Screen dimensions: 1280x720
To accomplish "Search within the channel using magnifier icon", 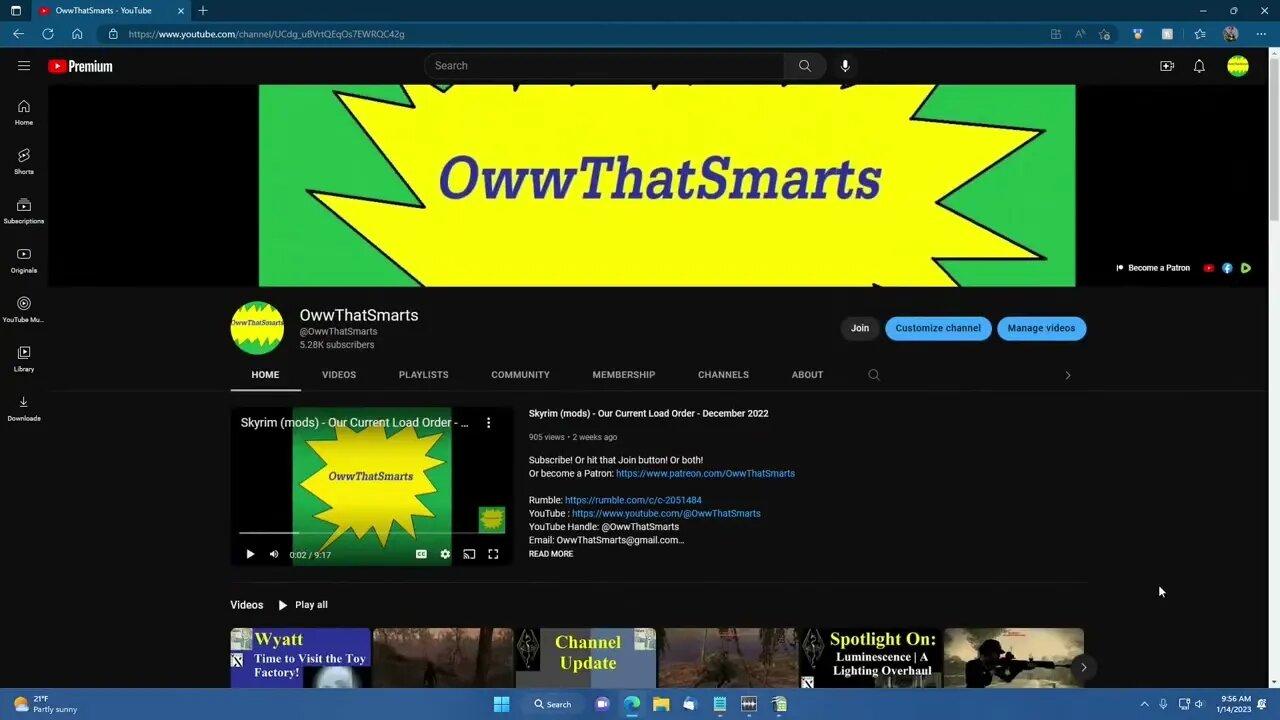I will pyautogui.click(x=874, y=375).
